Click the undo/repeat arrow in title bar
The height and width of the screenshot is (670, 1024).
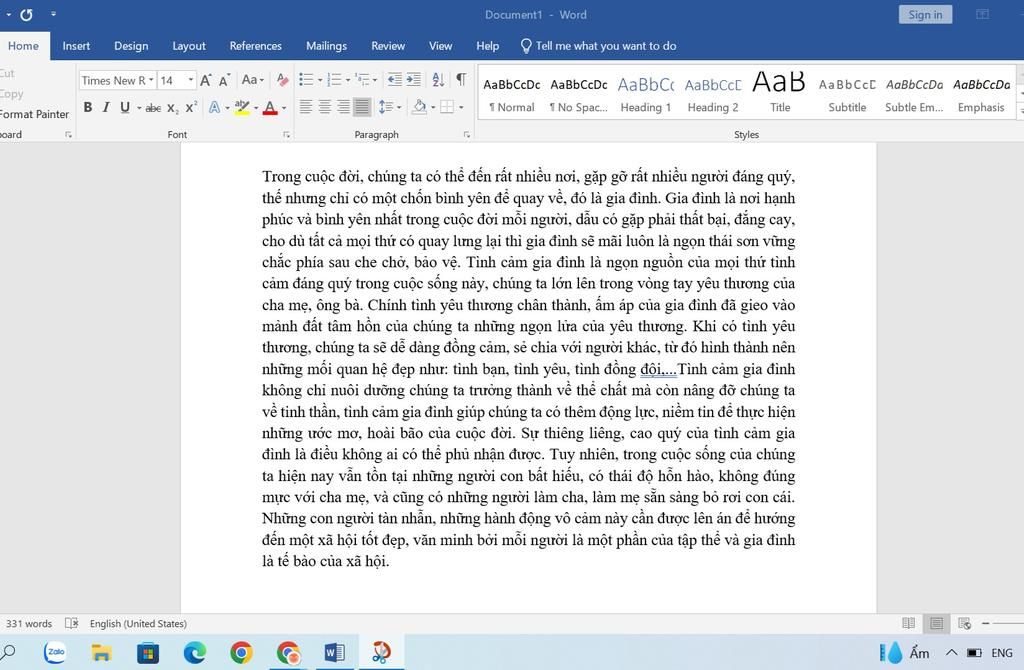tap(26, 14)
